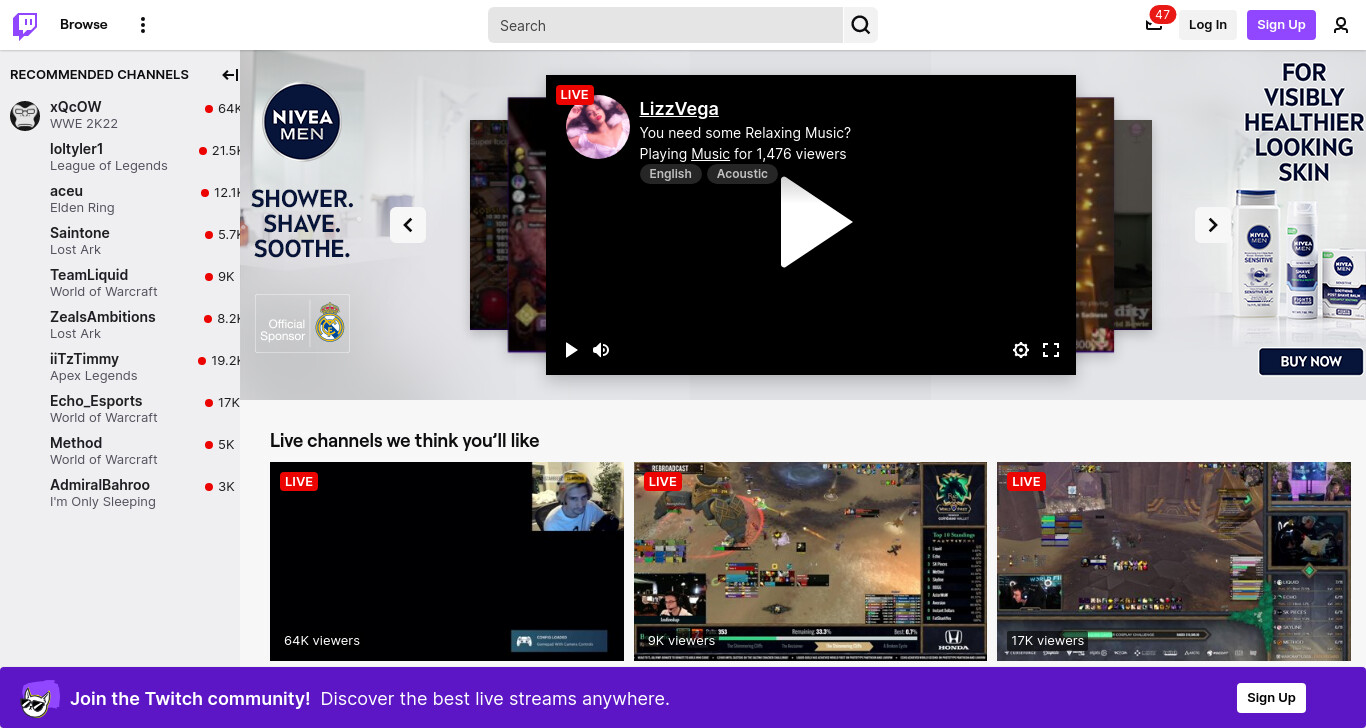Show the previous carousel stream
This screenshot has width=1366, height=728.
point(408,225)
